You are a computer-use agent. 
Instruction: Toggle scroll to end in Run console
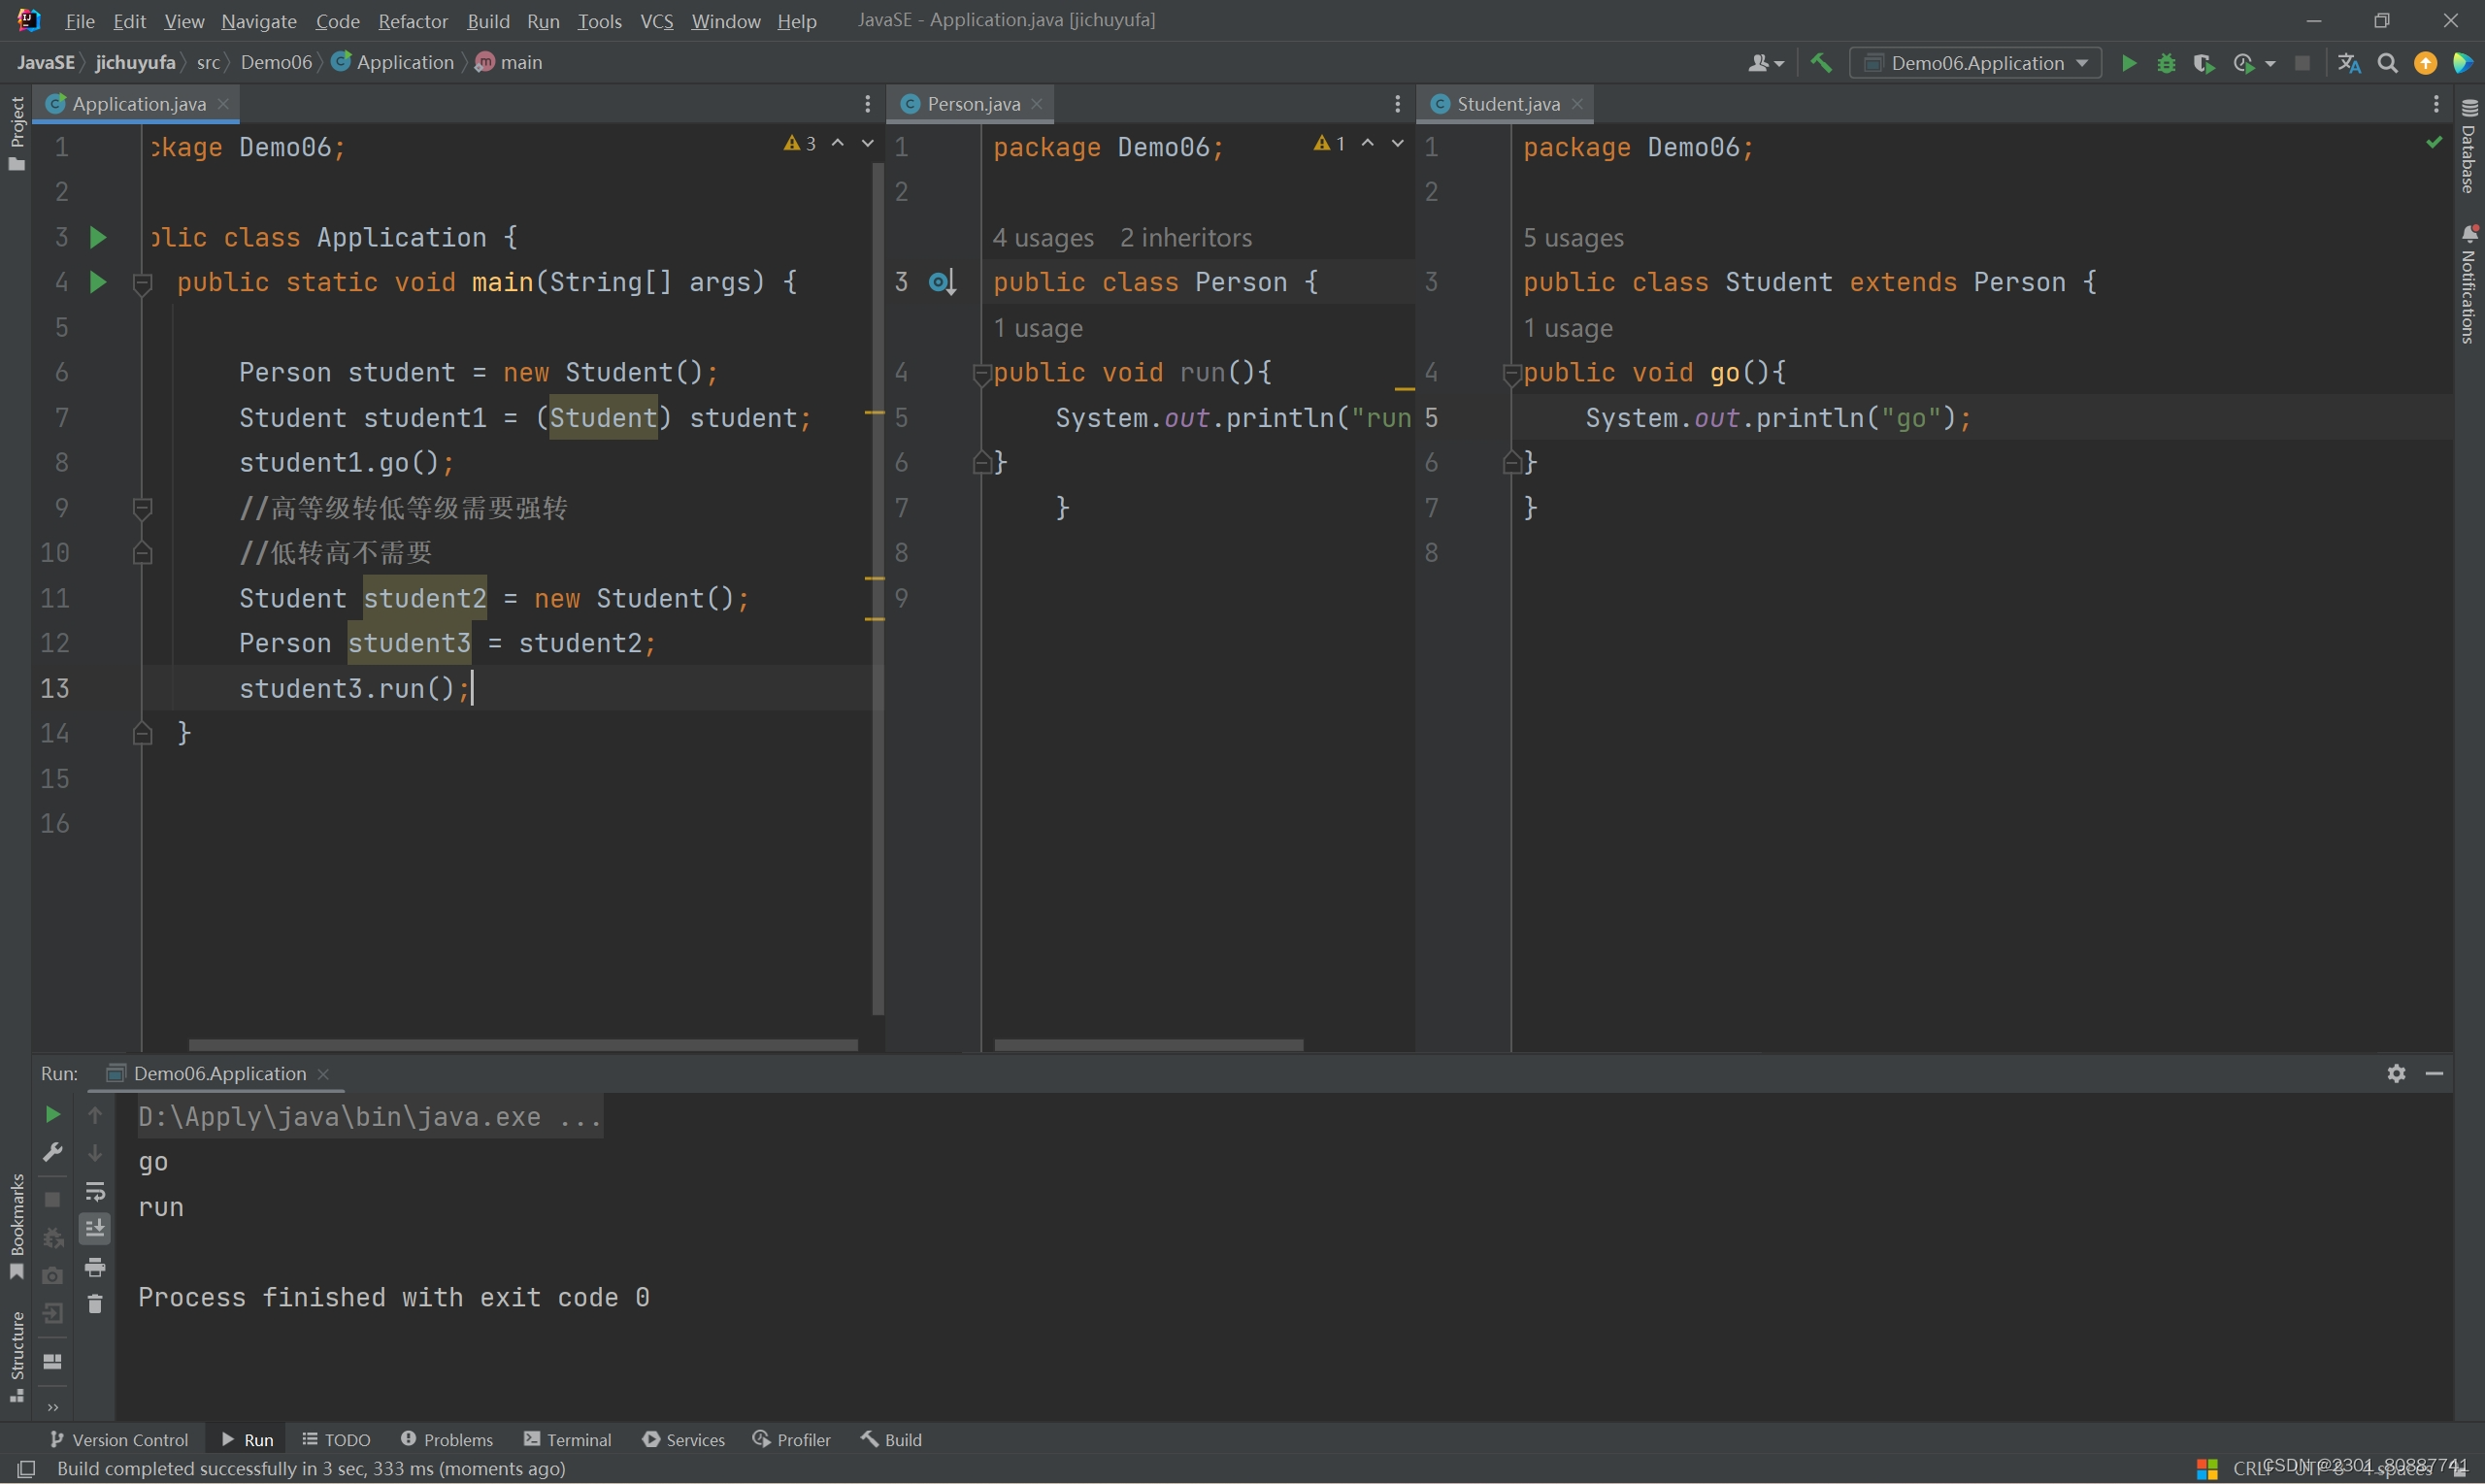95,1228
